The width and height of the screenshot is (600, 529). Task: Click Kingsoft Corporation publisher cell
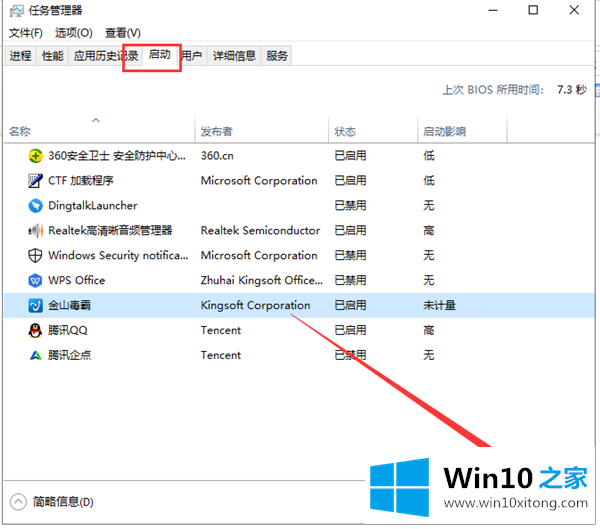pos(255,305)
